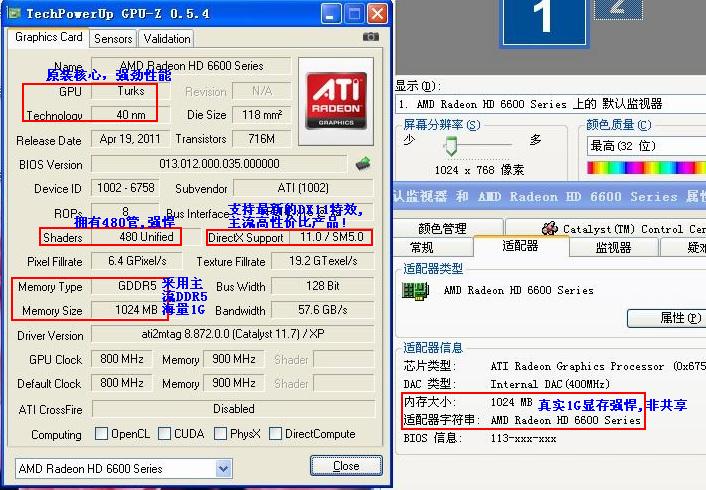Click the DirectX Support 11.0 / SM5.0 value
The width and height of the screenshot is (706, 490).
pyautogui.click(x=331, y=237)
